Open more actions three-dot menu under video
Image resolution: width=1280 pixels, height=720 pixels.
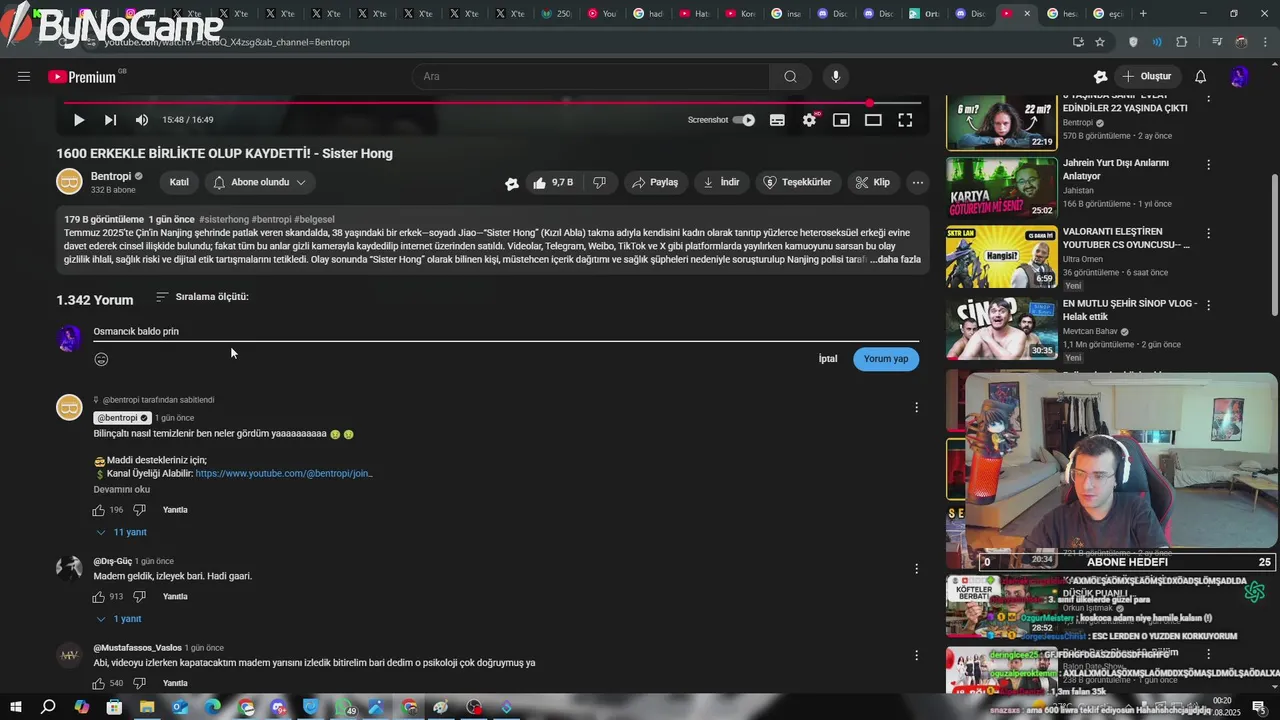(917, 182)
